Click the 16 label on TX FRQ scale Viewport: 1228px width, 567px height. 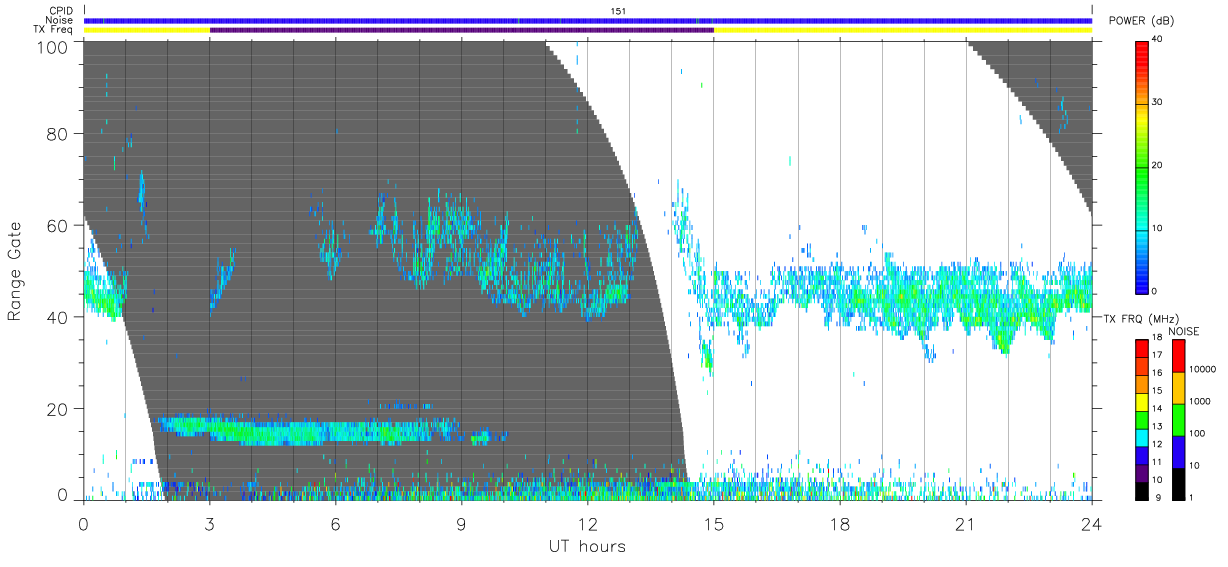[1158, 374]
